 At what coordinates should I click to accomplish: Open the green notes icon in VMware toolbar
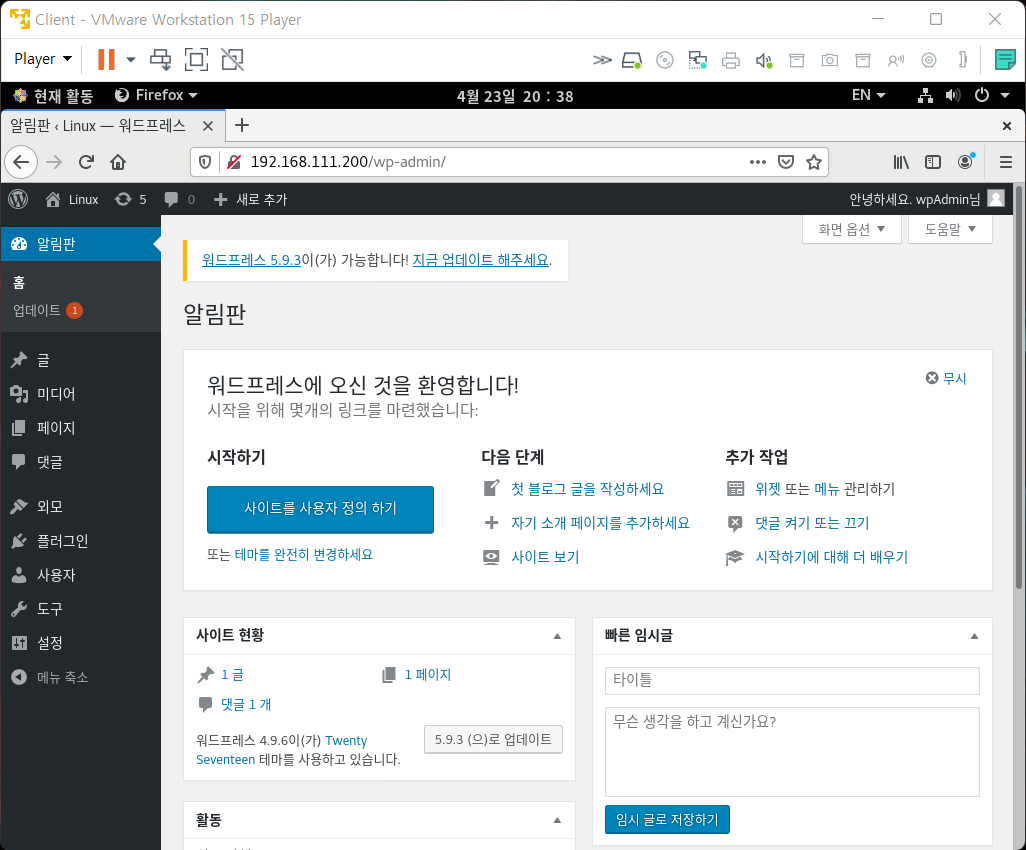tap(1005, 60)
